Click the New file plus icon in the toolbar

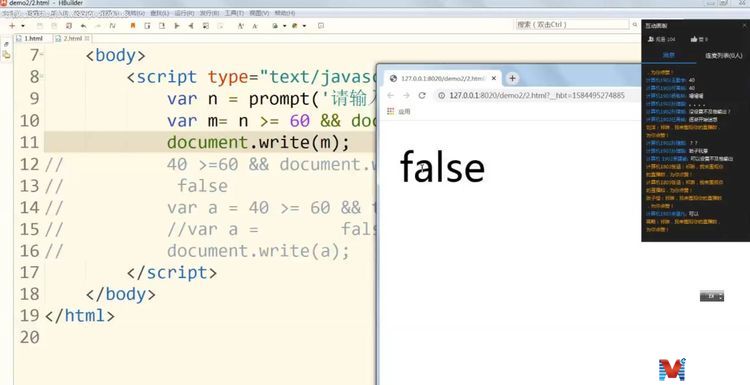point(12,26)
